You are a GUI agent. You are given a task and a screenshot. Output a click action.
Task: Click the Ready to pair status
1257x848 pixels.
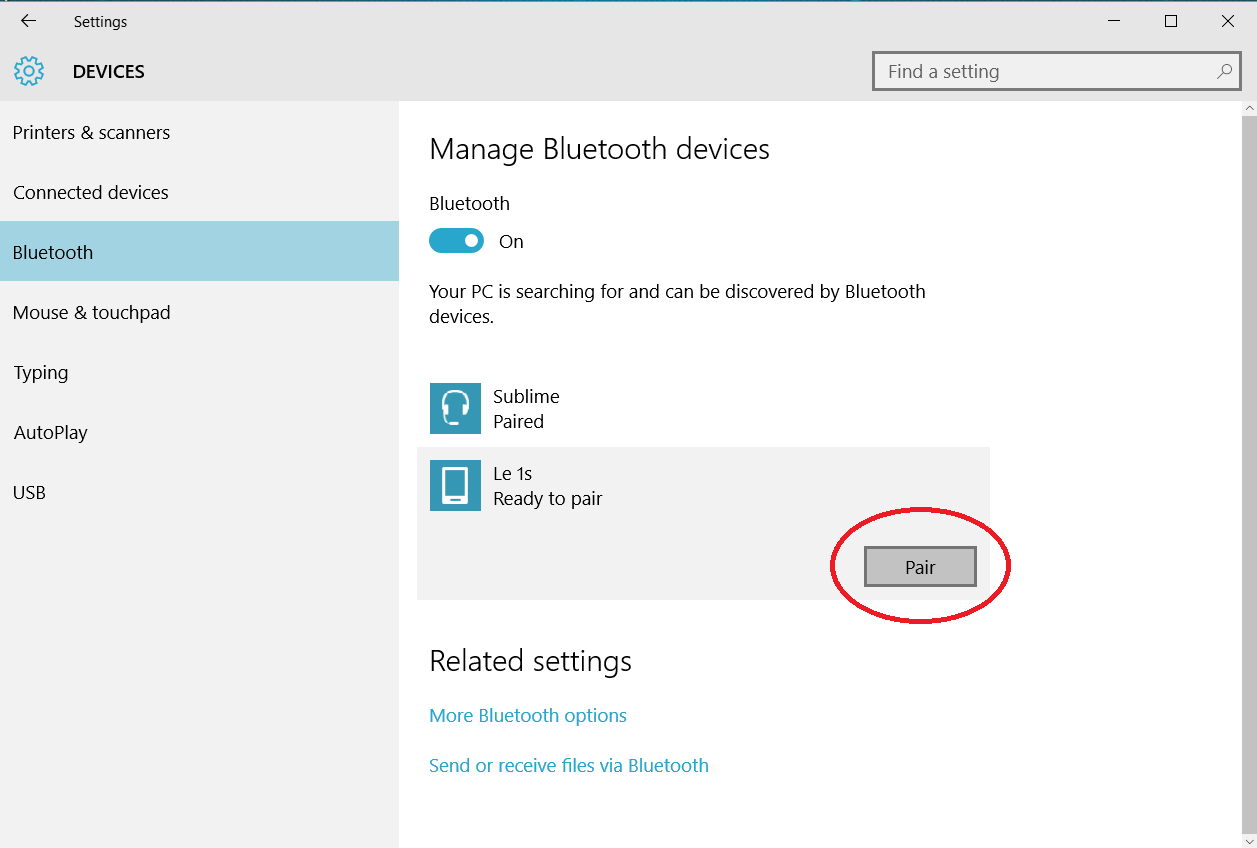click(548, 499)
